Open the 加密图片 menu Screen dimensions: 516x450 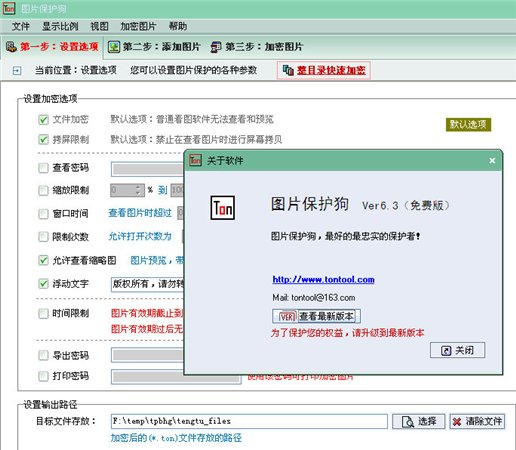tap(138, 26)
